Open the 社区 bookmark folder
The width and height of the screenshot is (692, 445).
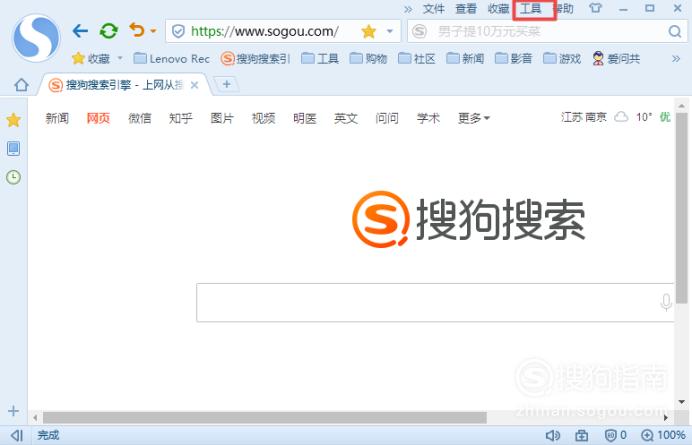[x=417, y=58]
